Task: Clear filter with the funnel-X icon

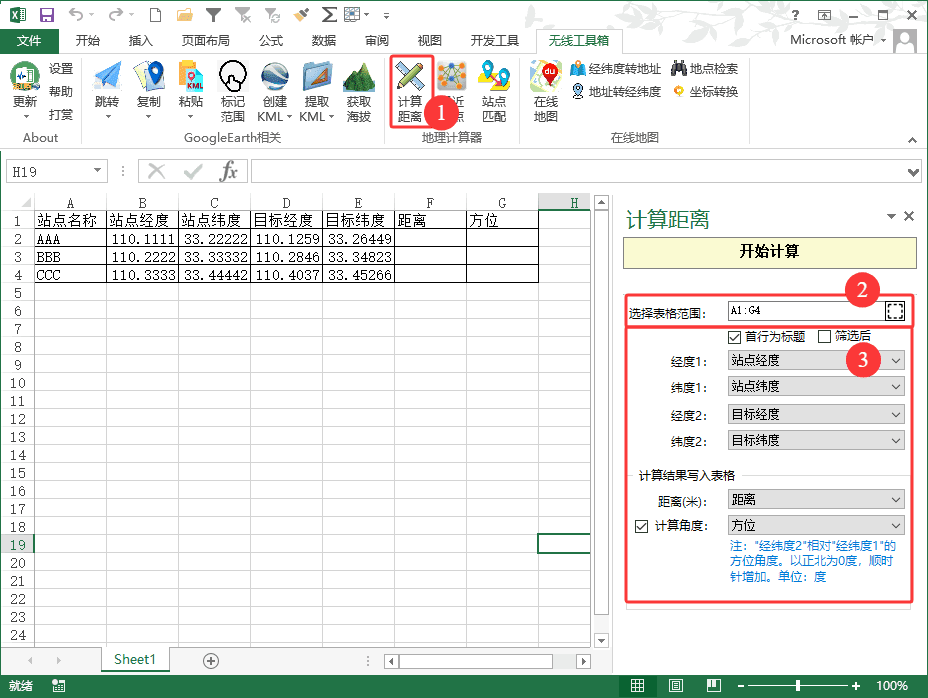Action: [243, 15]
